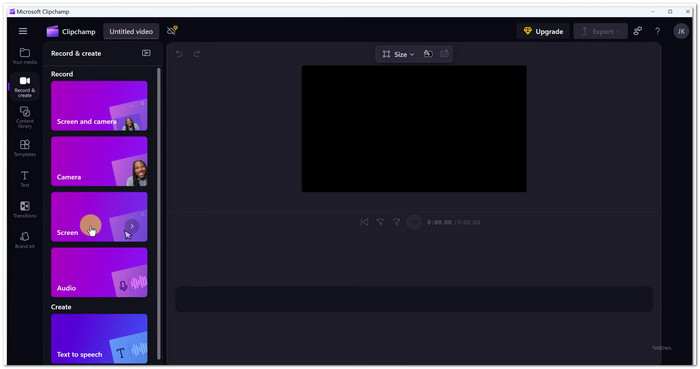
Task: Open the Text to speech card
Action: (99, 339)
